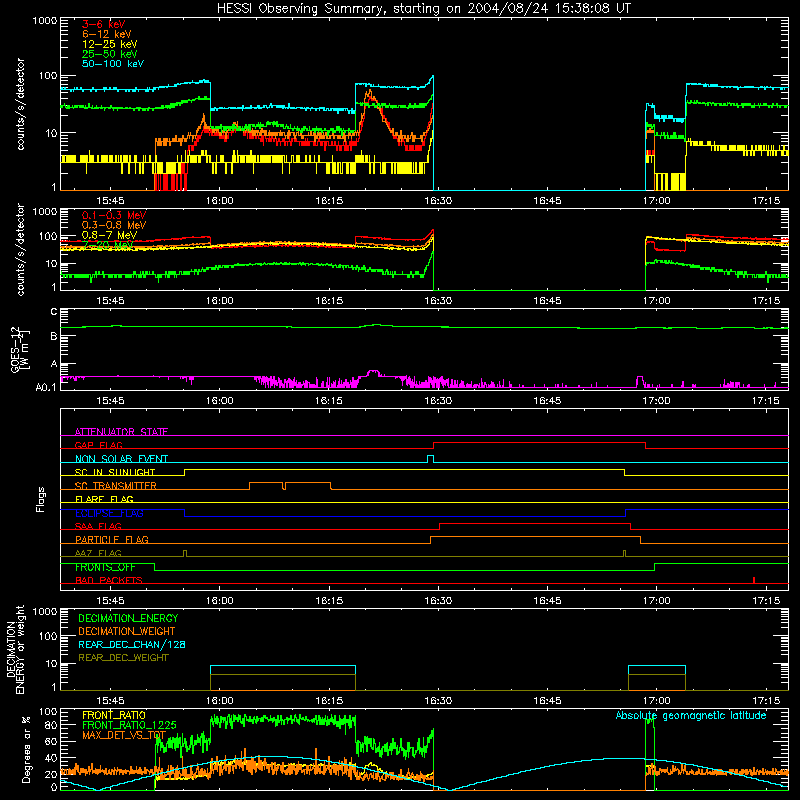Click the 7-20 MeV legend entry
The height and width of the screenshot is (800, 800).
tap(108, 245)
